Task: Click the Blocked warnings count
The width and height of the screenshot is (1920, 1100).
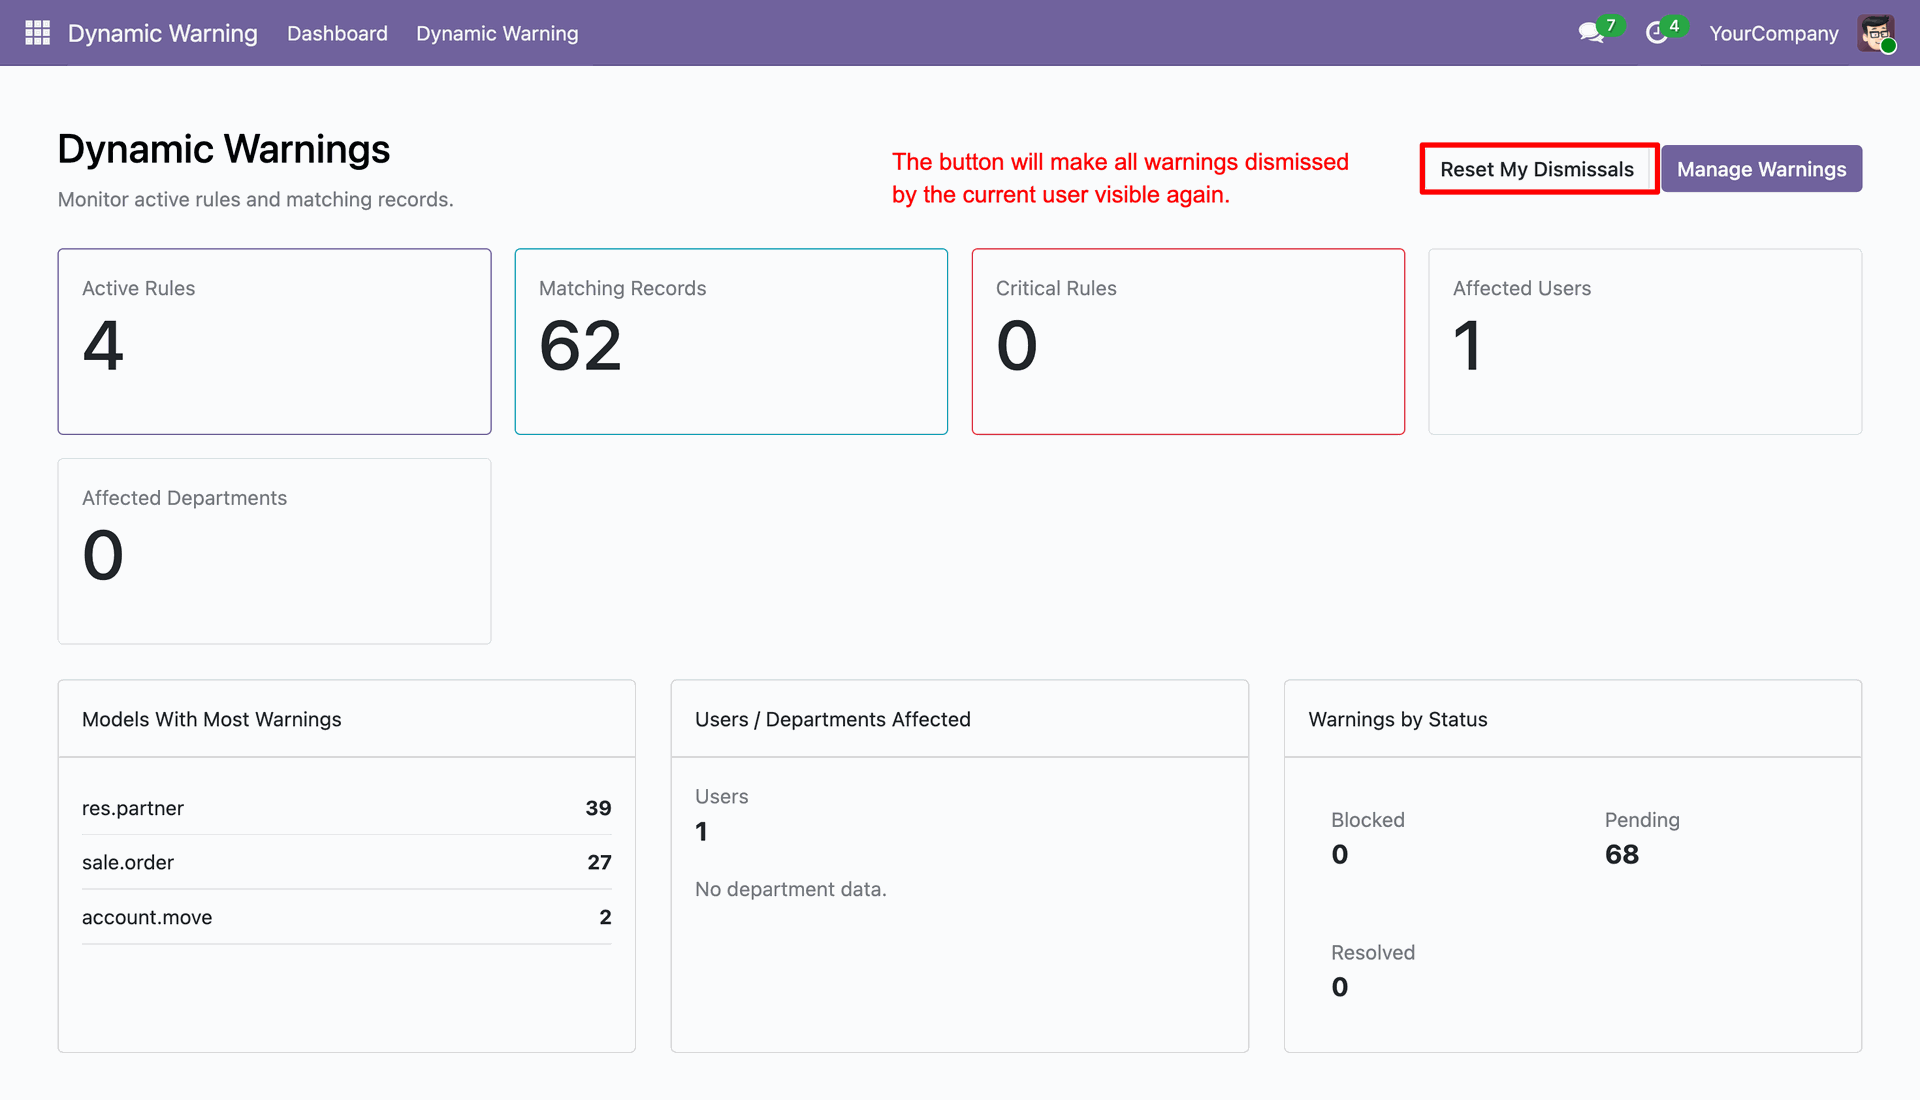Action: [x=1340, y=855]
